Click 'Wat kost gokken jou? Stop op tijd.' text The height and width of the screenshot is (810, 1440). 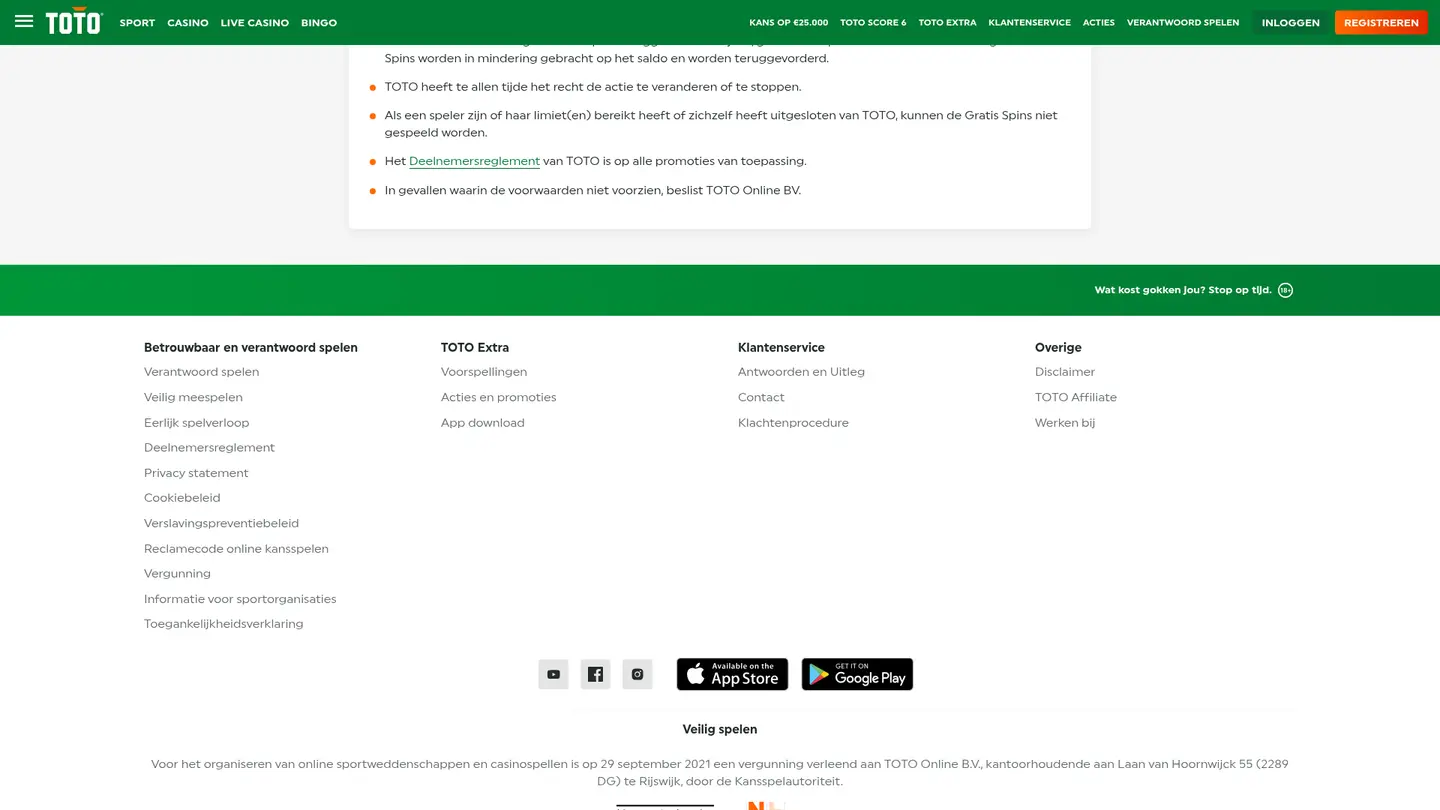coord(1183,290)
